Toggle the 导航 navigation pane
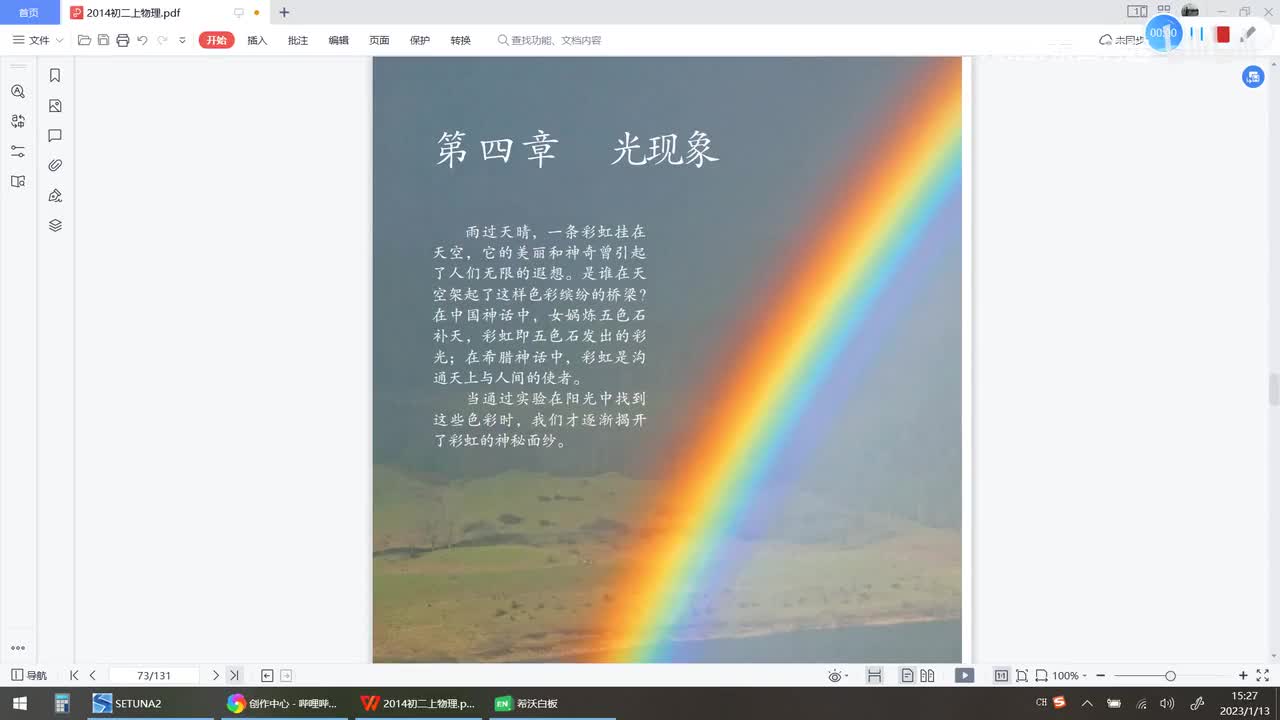Viewport: 1280px width, 720px height. (x=29, y=675)
